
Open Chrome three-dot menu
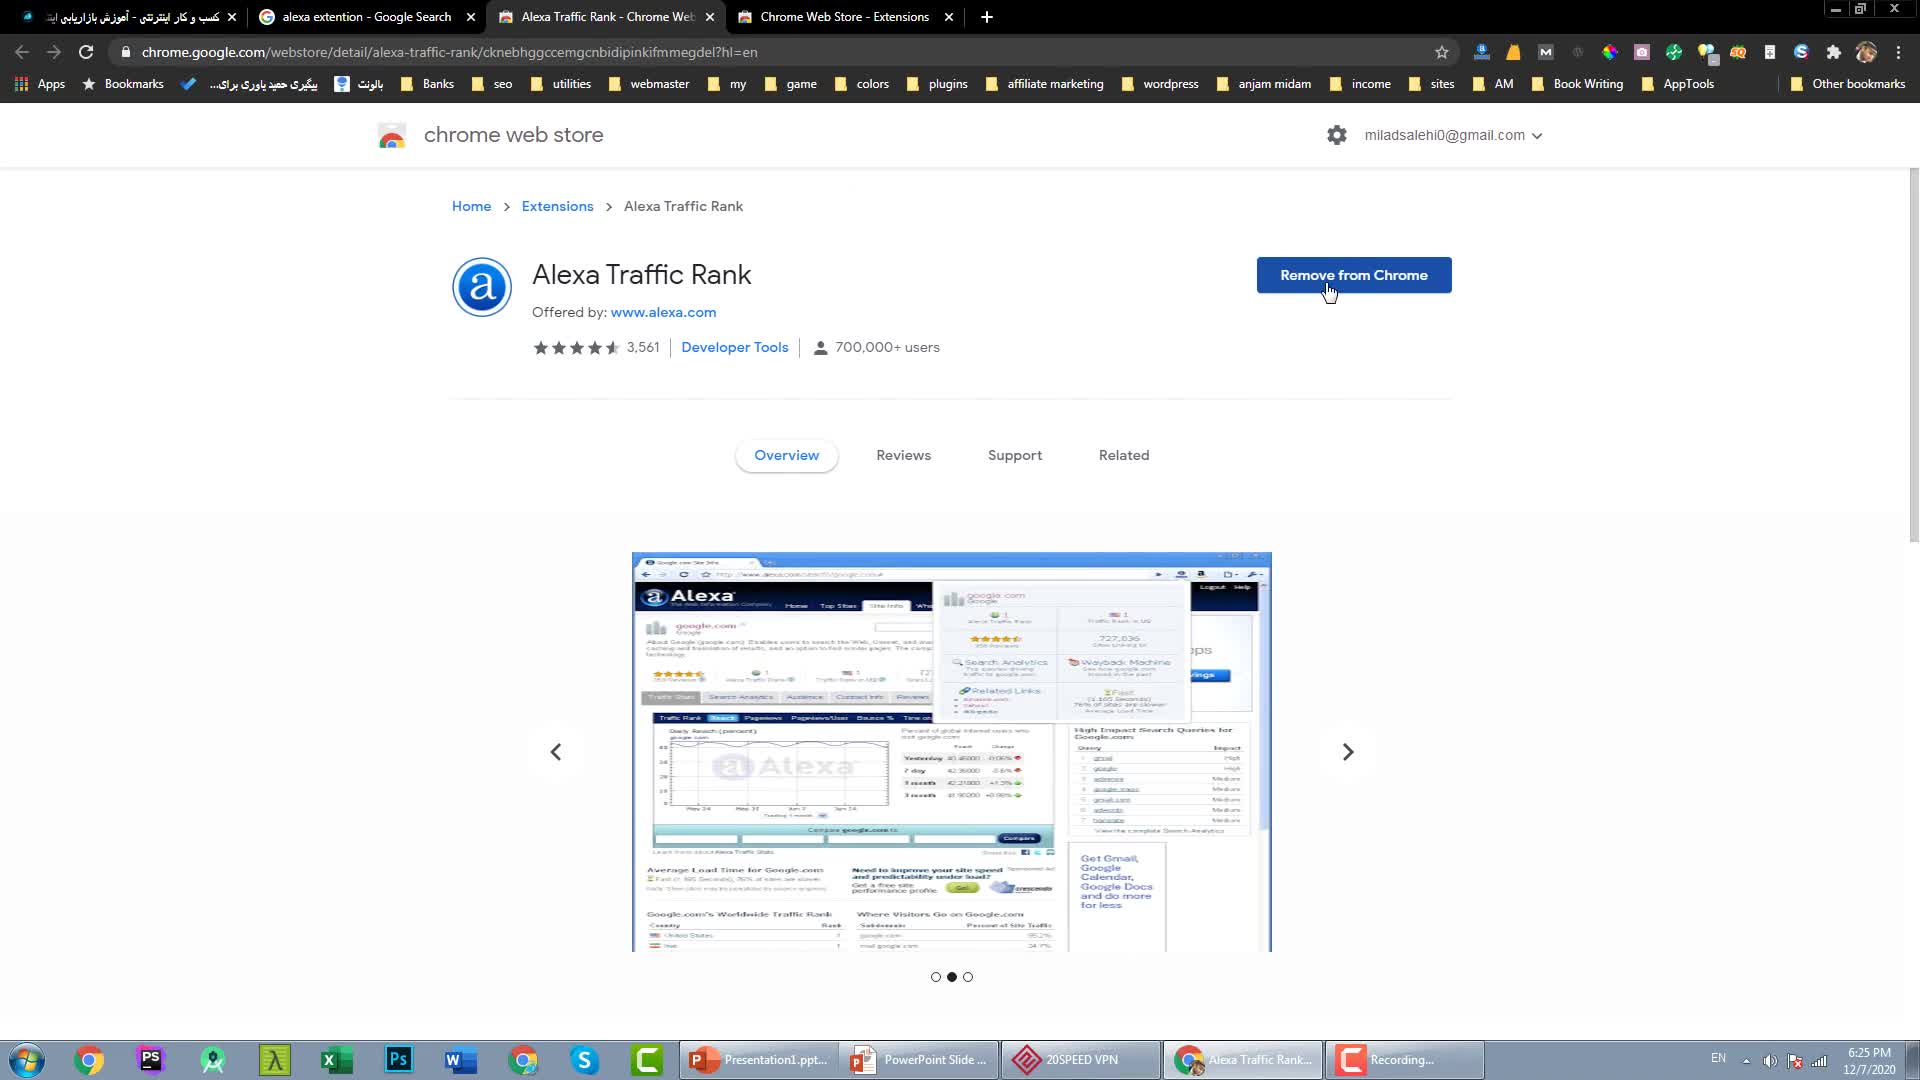click(1898, 52)
